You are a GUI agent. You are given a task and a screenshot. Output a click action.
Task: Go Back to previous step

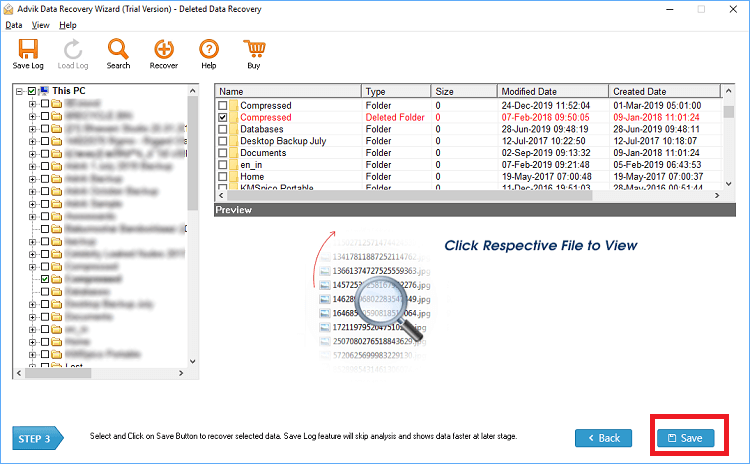click(603, 438)
